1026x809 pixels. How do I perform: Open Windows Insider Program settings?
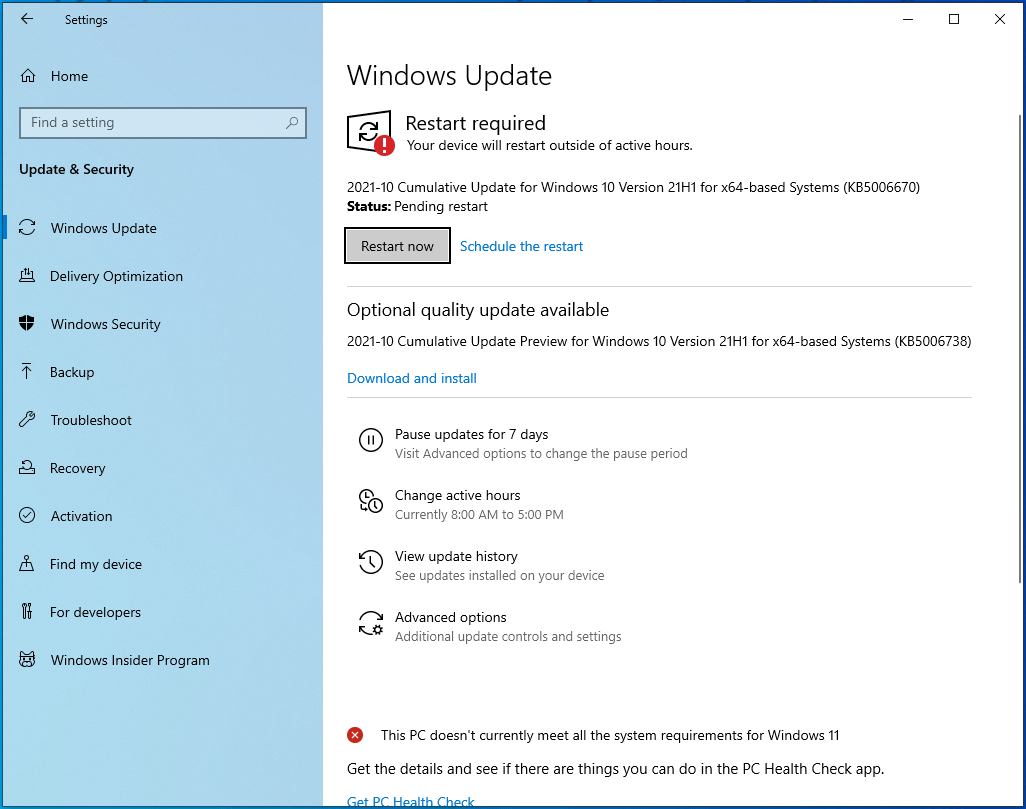coord(130,660)
